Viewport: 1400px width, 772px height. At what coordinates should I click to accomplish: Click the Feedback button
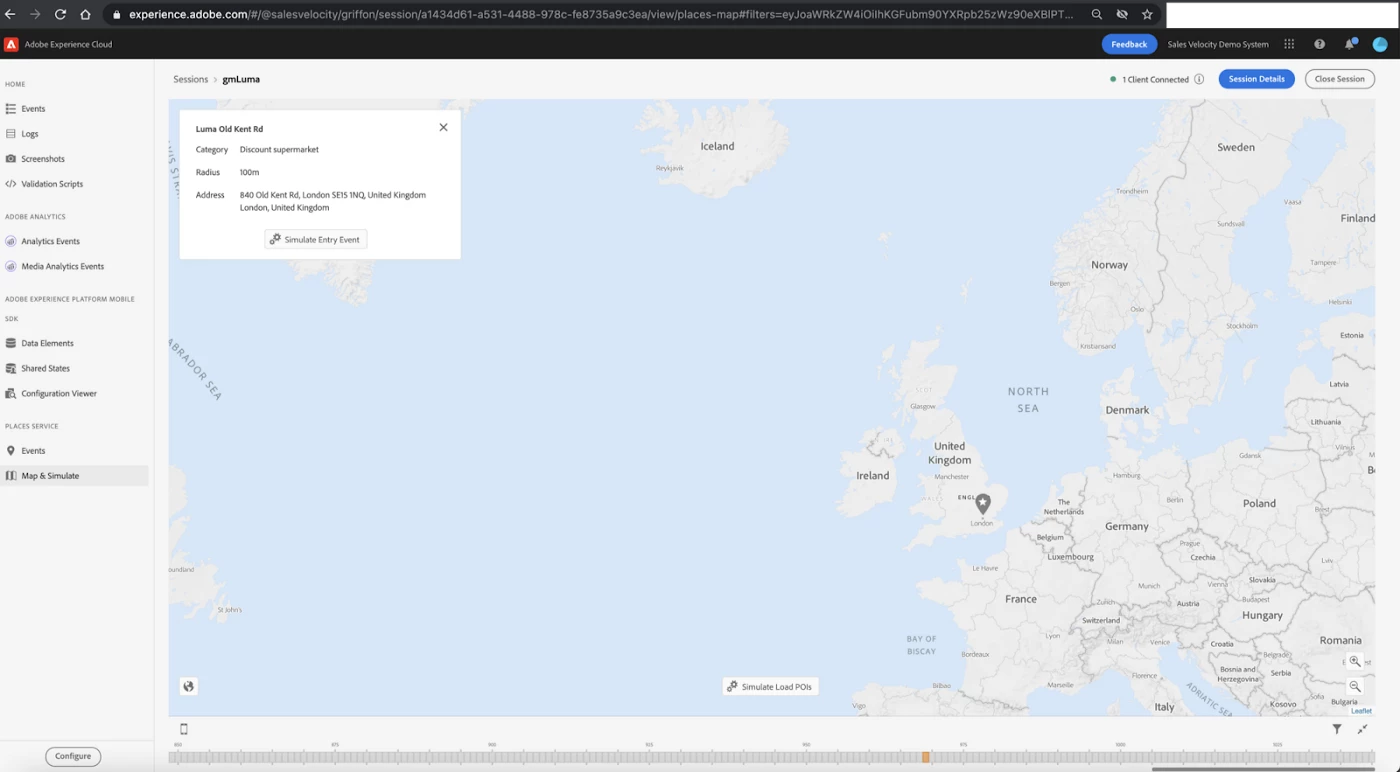[x=1129, y=44]
